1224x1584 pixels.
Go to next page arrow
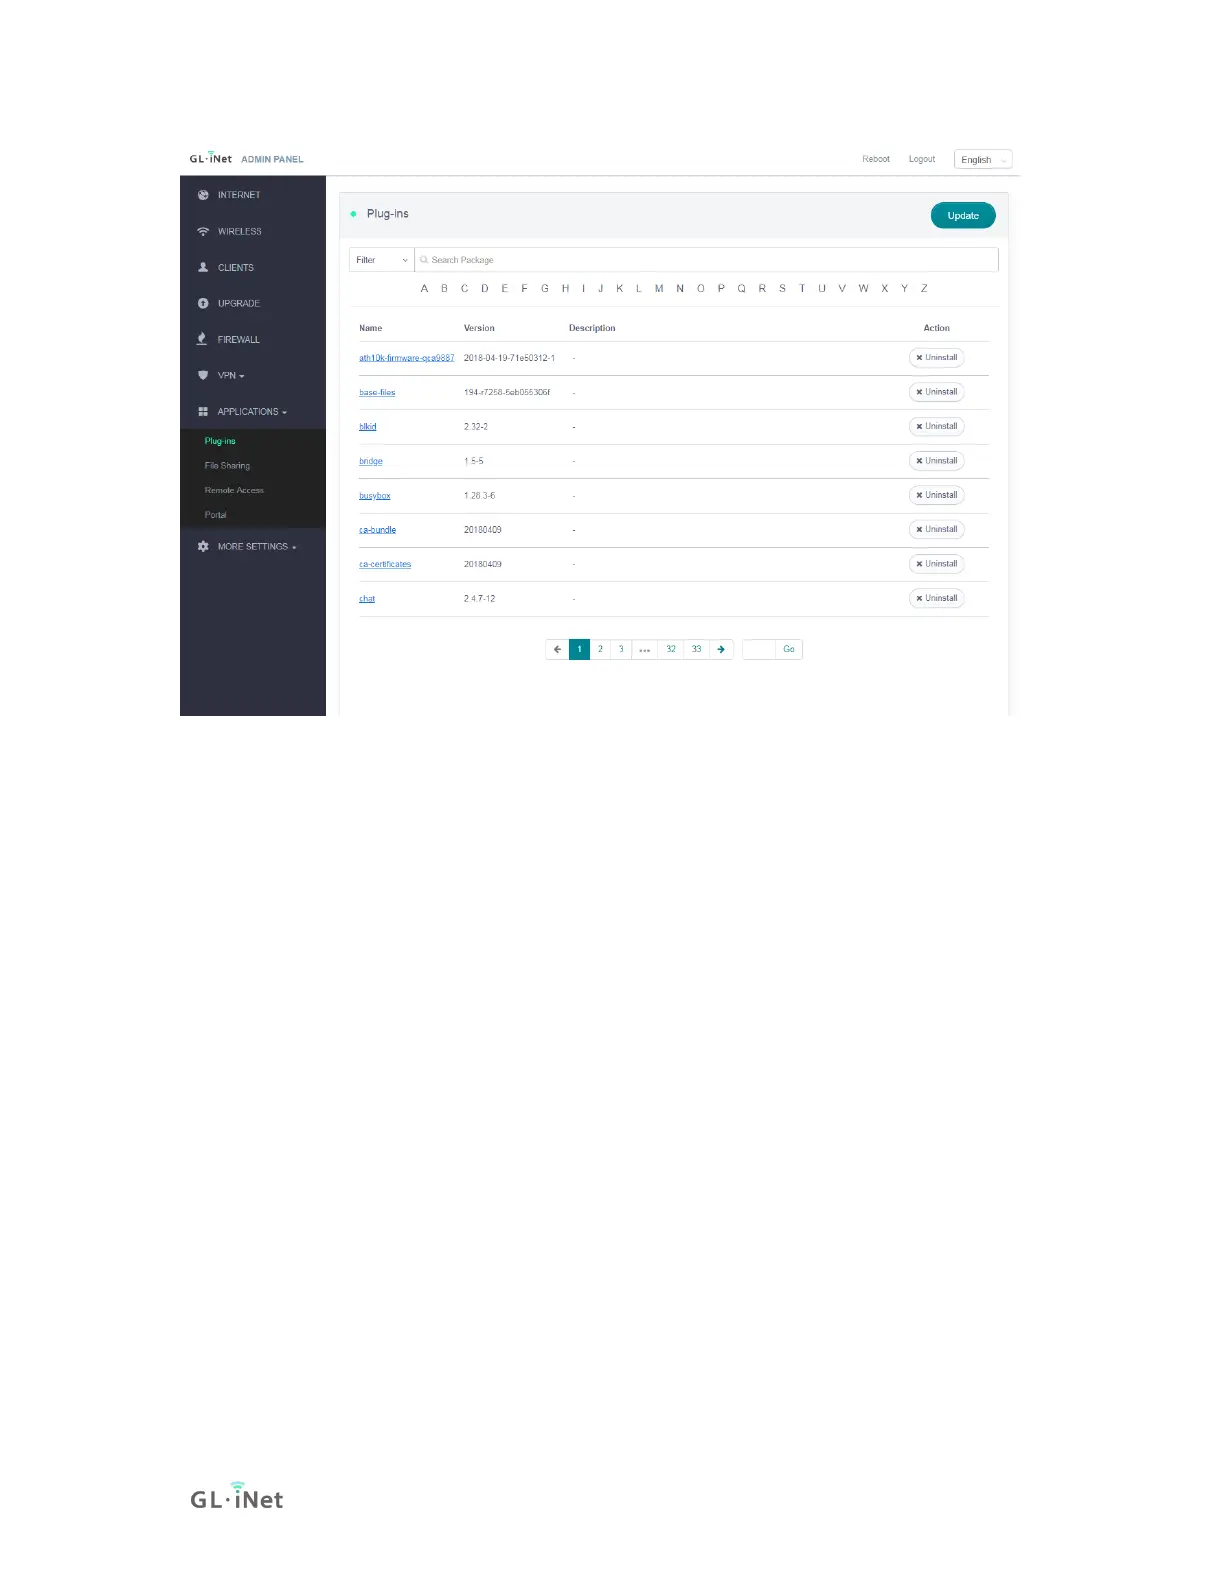pyautogui.click(x=721, y=650)
